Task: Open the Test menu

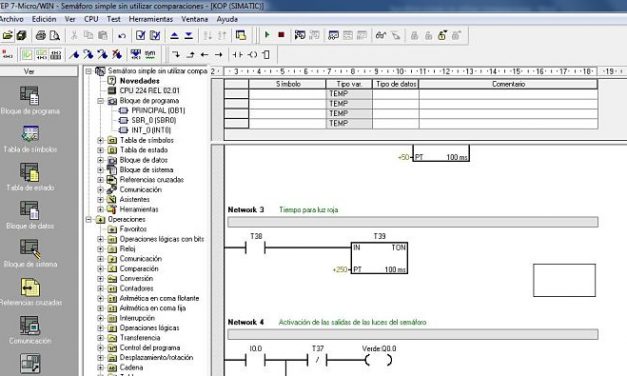Action: 114,19
